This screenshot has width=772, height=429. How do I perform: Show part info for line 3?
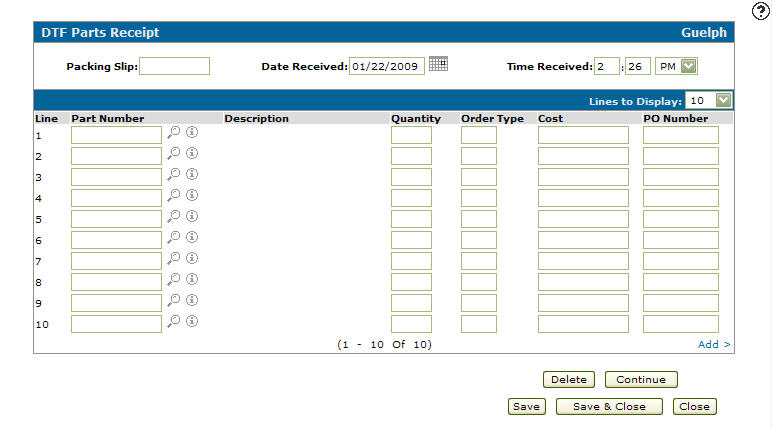pyautogui.click(x=192, y=174)
